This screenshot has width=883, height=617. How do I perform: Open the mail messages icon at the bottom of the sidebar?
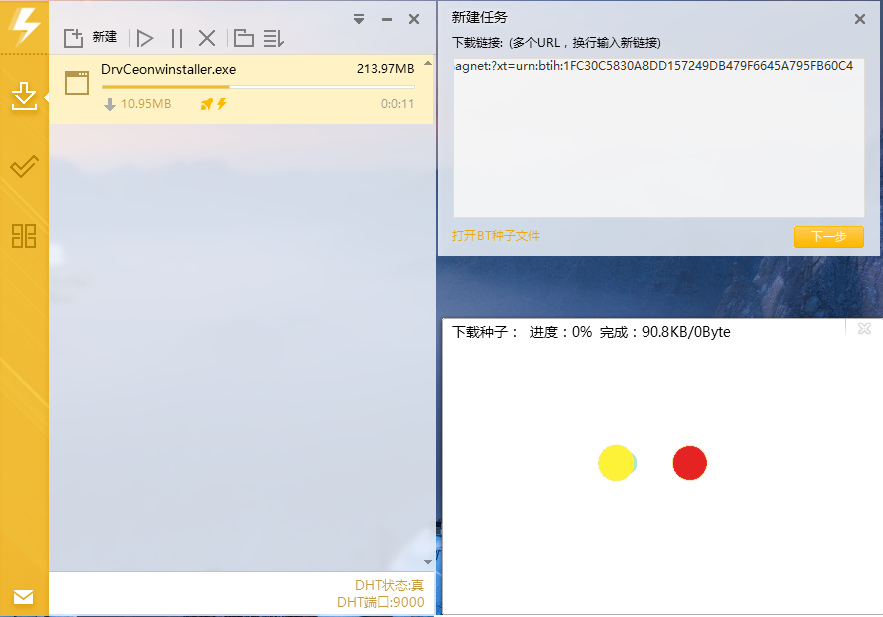click(24, 597)
